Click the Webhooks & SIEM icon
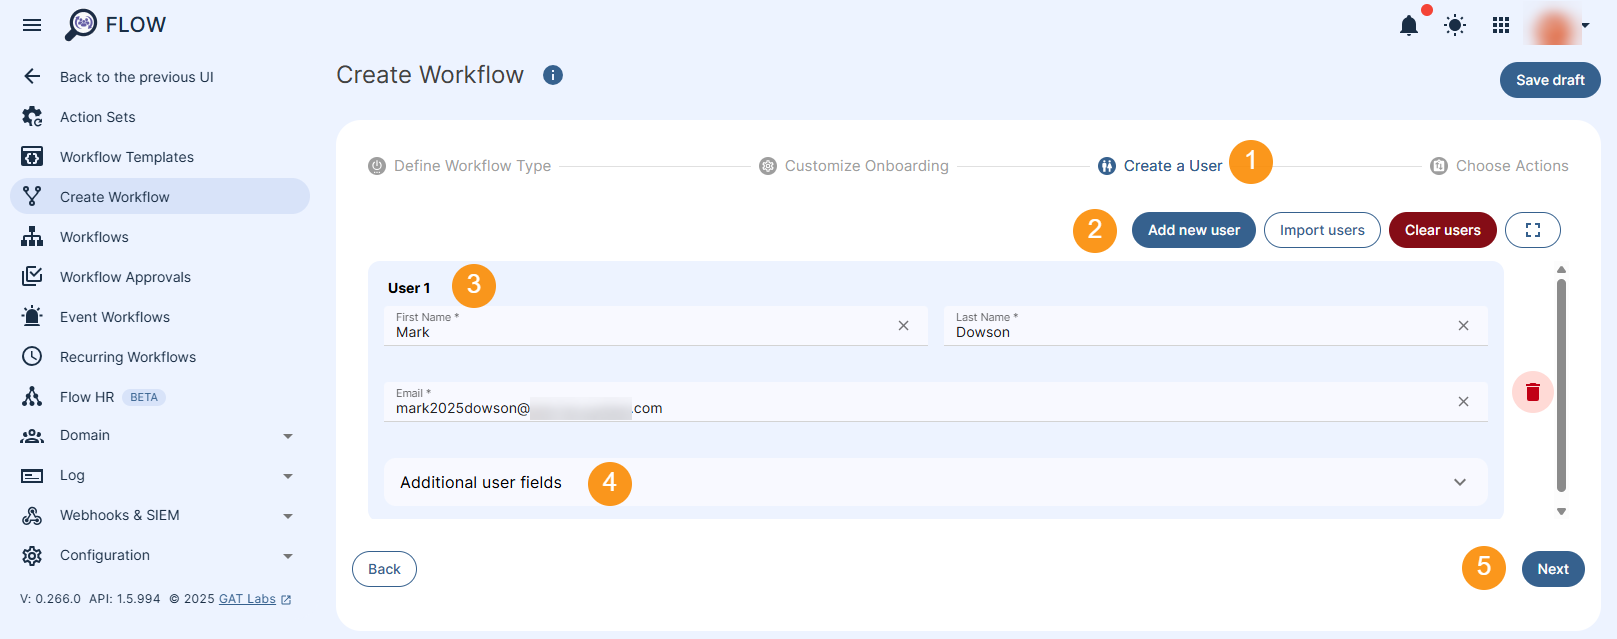This screenshot has width=1617, height=639. [x=32, y=516]
